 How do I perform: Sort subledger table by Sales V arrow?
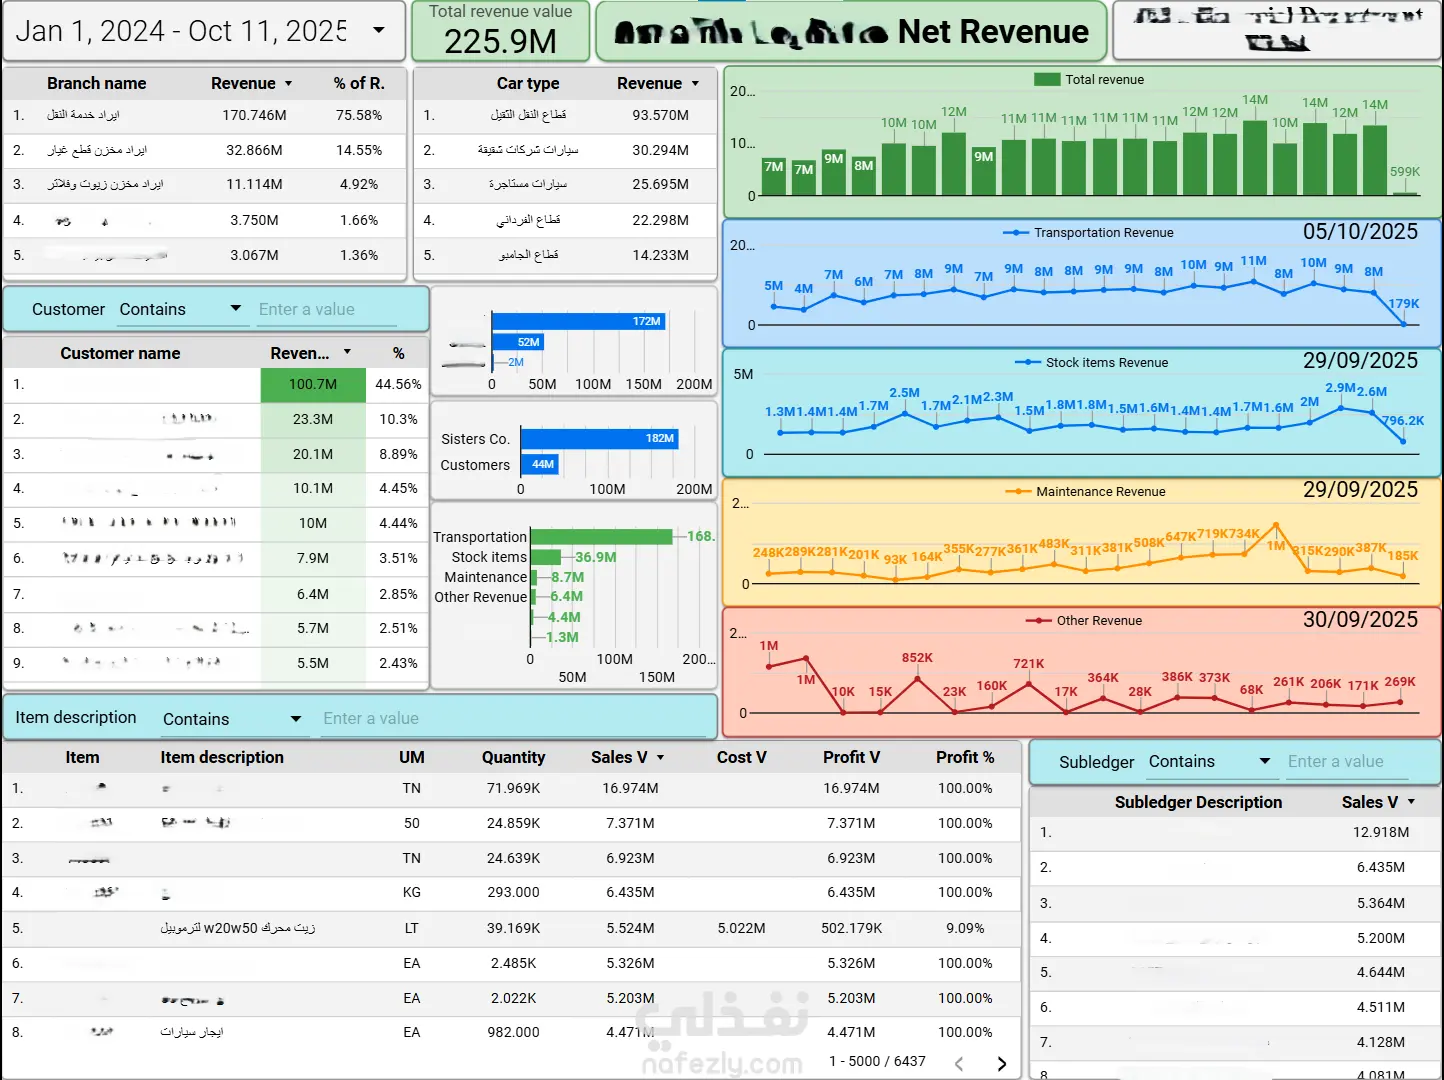pyautogui.click(x=1412, y=802)
